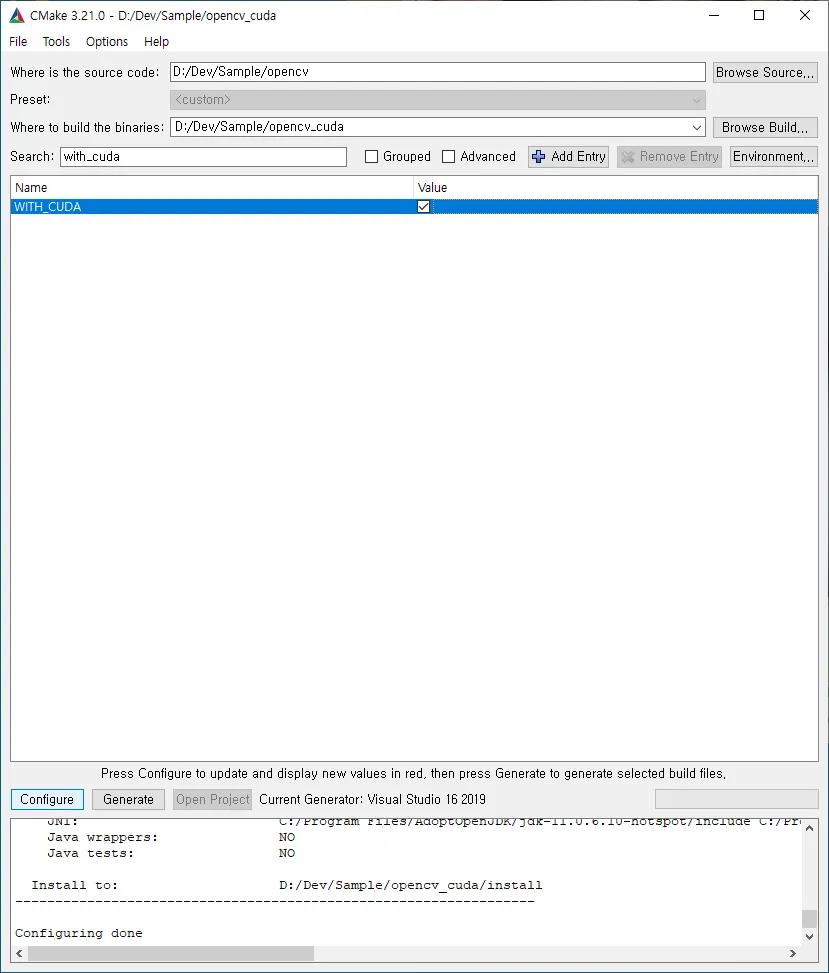Click the empty progress bar beside generator label
The height and width of the screenshot is (973, 829).
[737, 799]
